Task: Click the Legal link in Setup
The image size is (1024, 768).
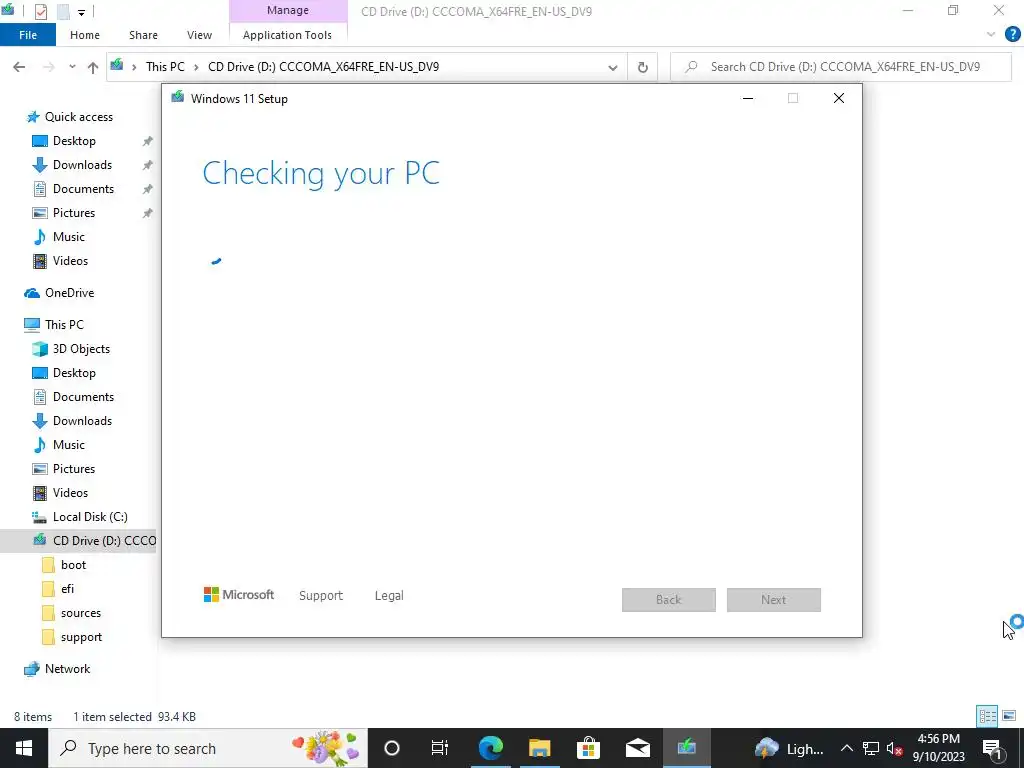Action: [x=389, y=596]
